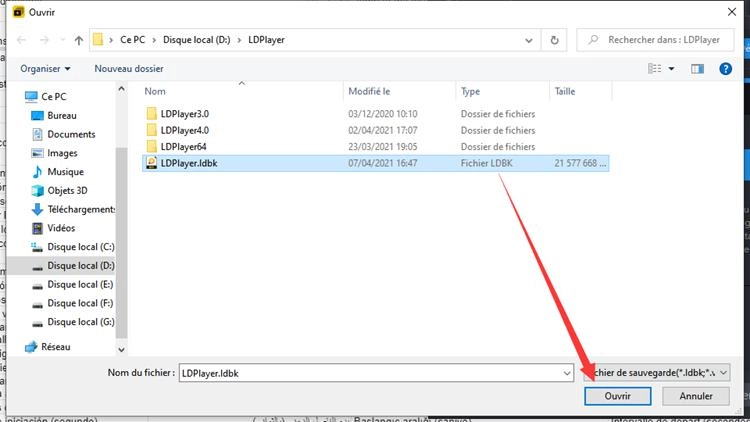Open view options dropdown arrow
Image resolution: width=750 pixels, height=422 pixels.
coord(672,69)
